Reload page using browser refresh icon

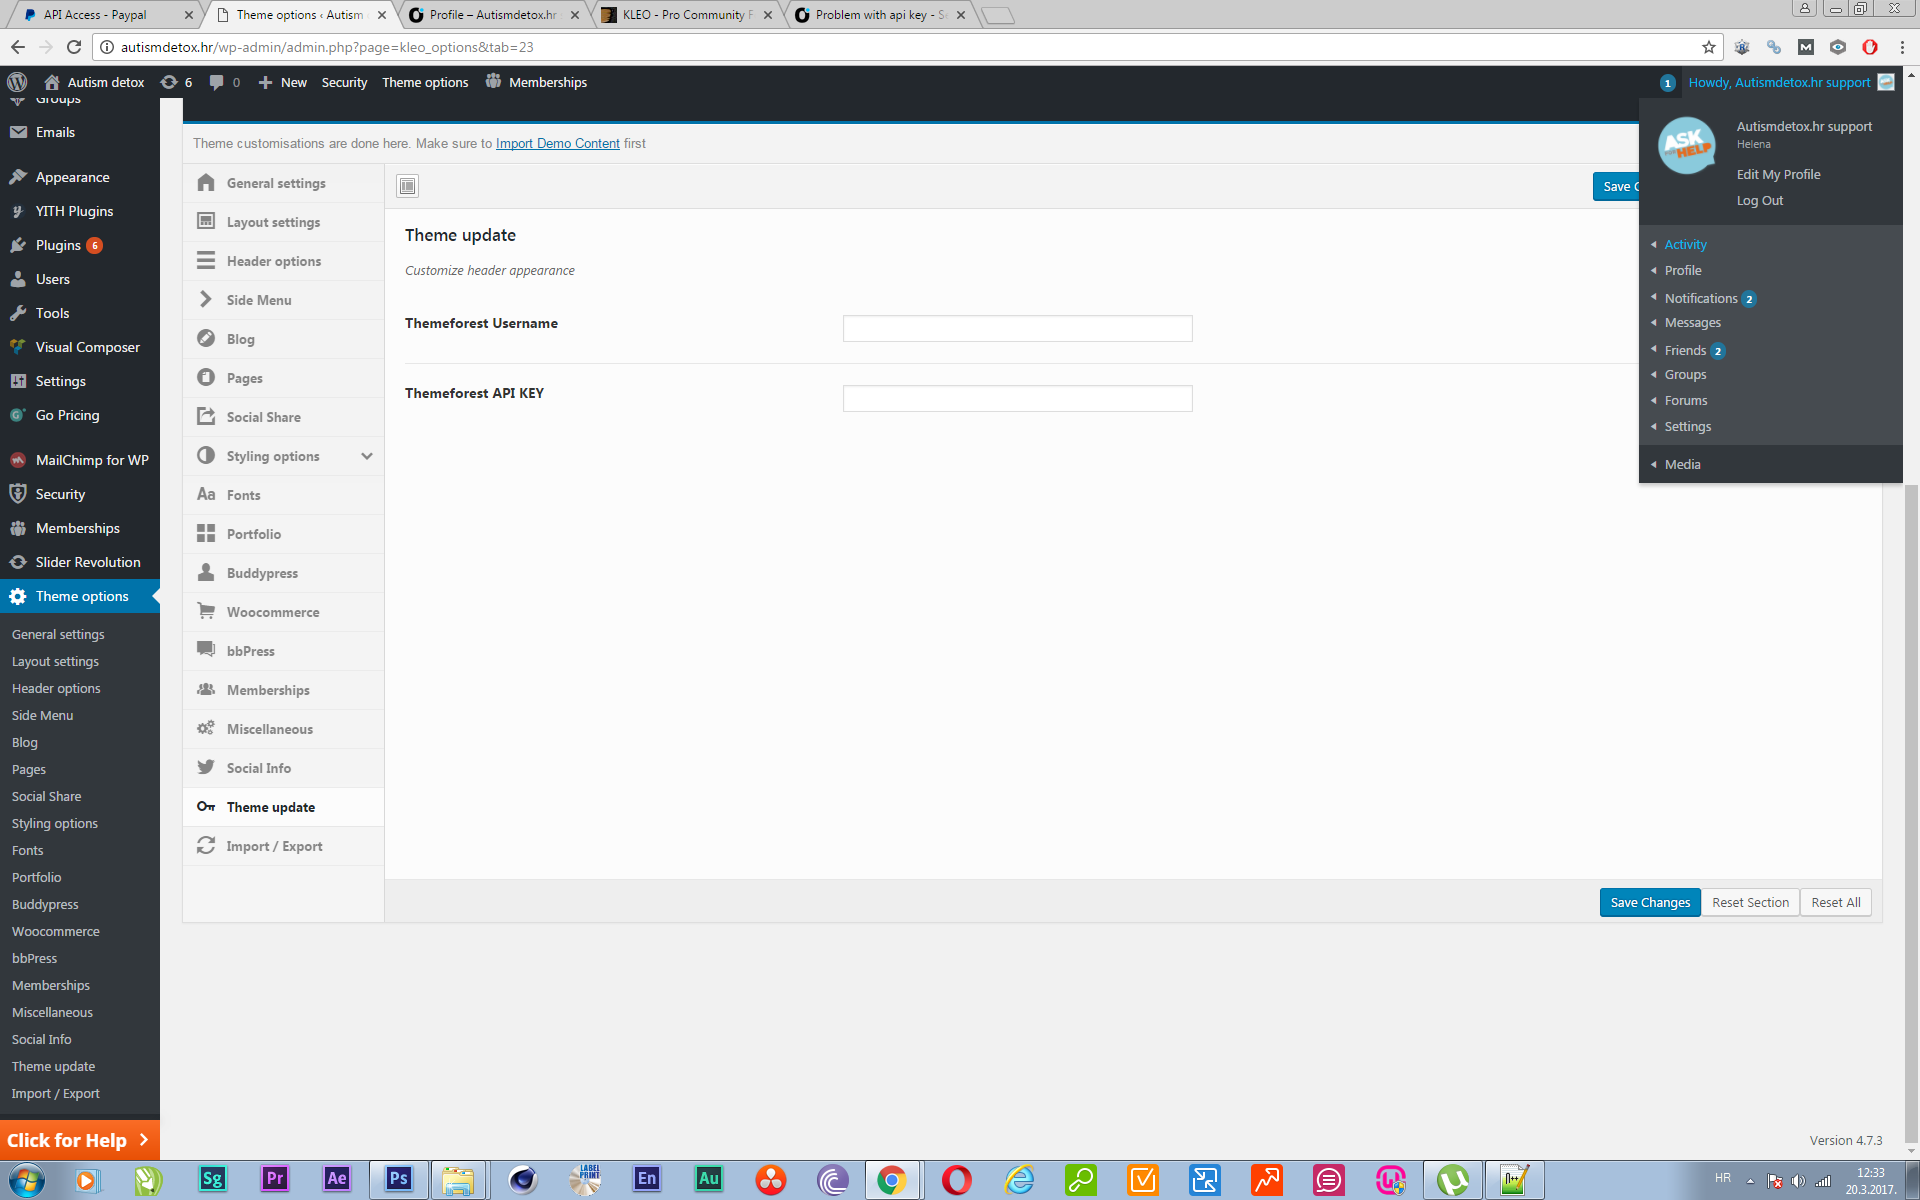(74, 47)
